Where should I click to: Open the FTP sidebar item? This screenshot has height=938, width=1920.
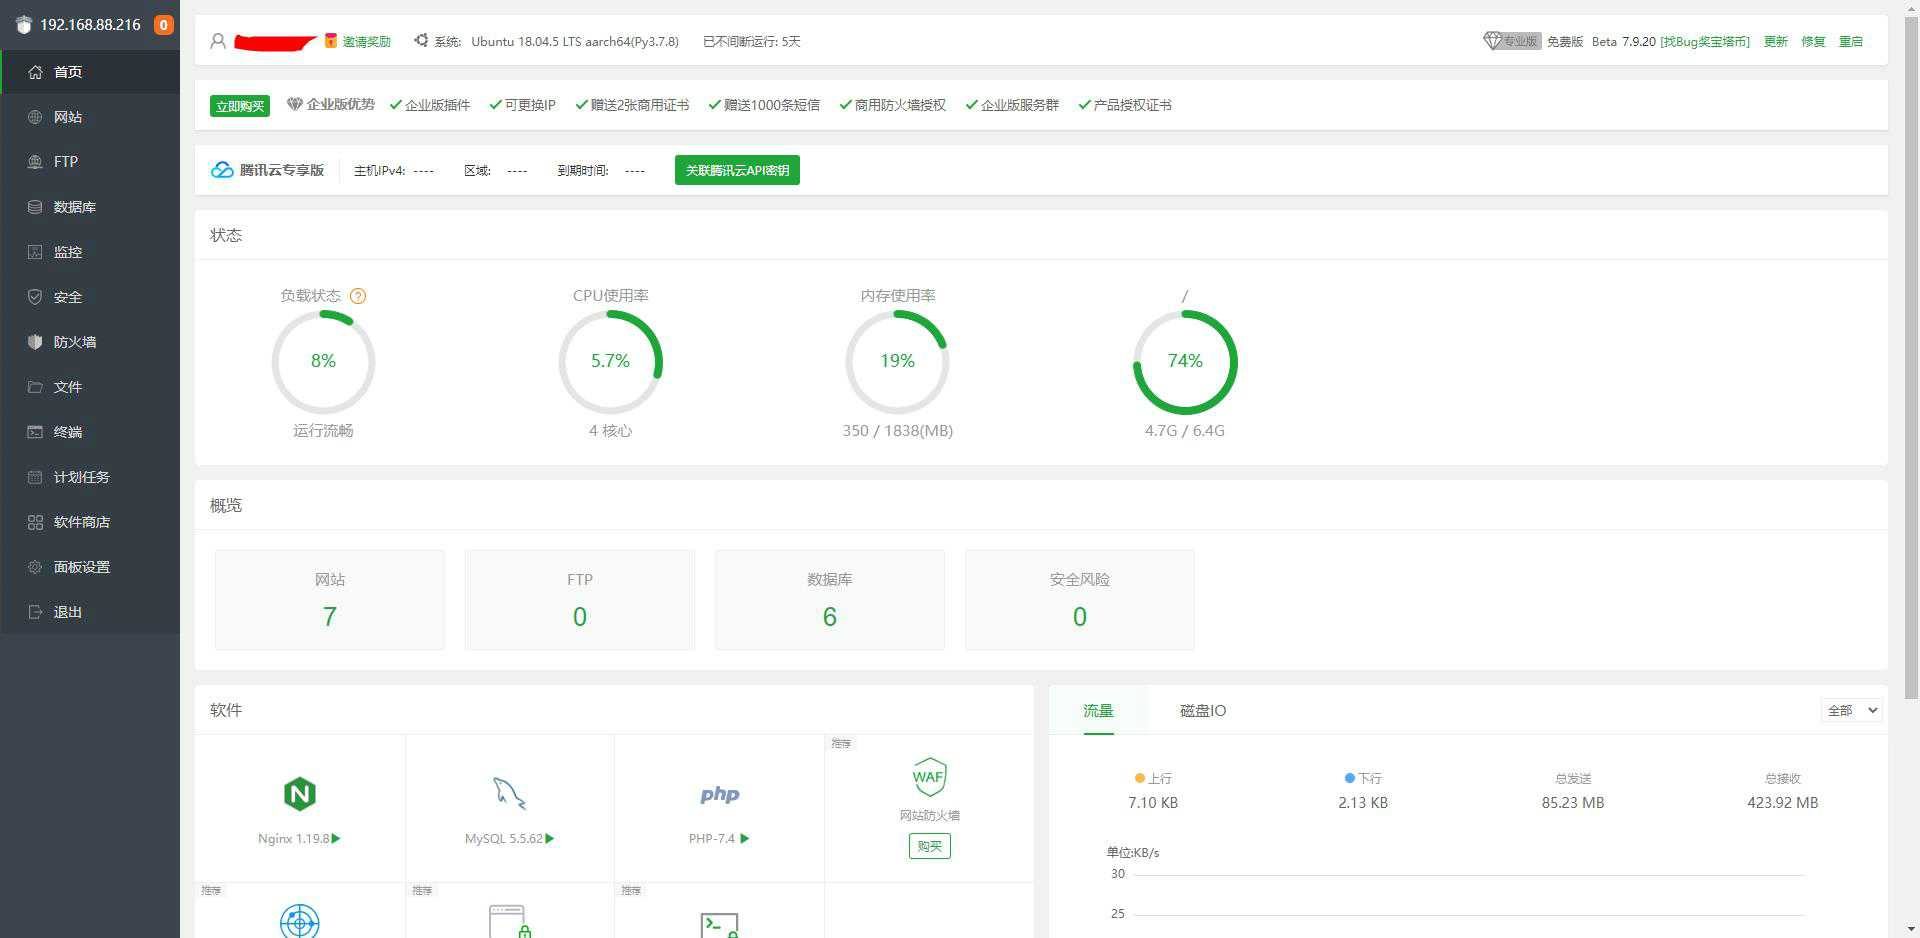90,162
